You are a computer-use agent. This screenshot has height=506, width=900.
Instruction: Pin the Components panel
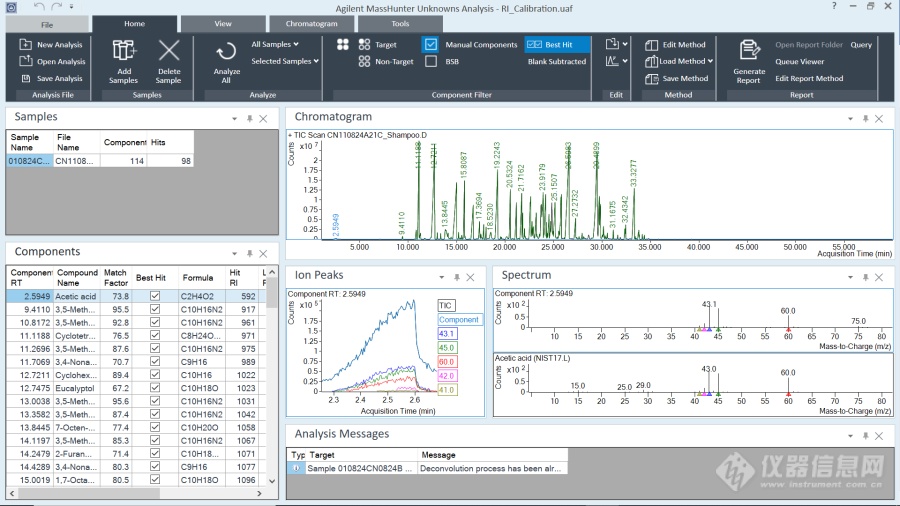click(250, 254)
